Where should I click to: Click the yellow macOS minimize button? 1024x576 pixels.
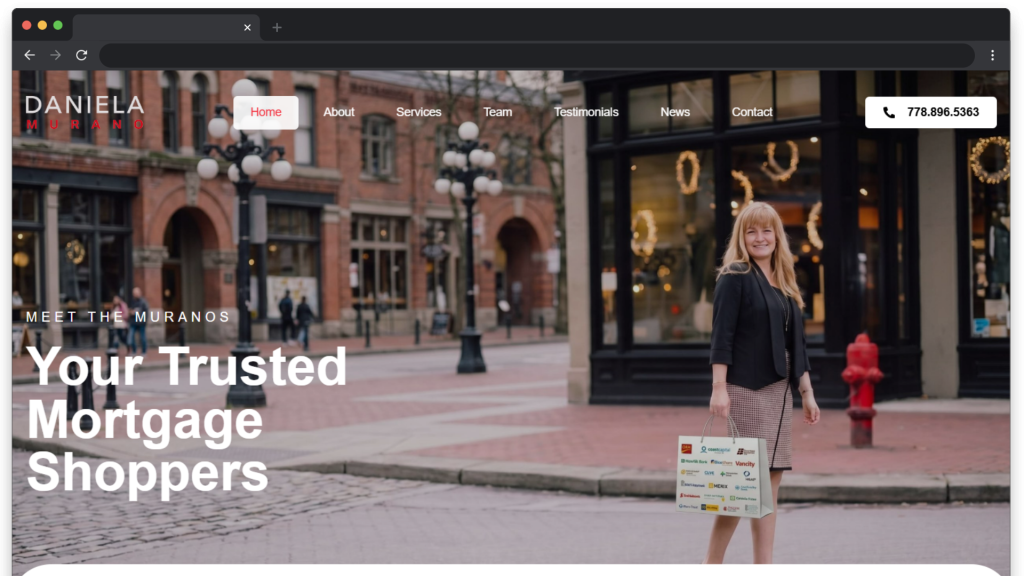[x=42, y=25]
